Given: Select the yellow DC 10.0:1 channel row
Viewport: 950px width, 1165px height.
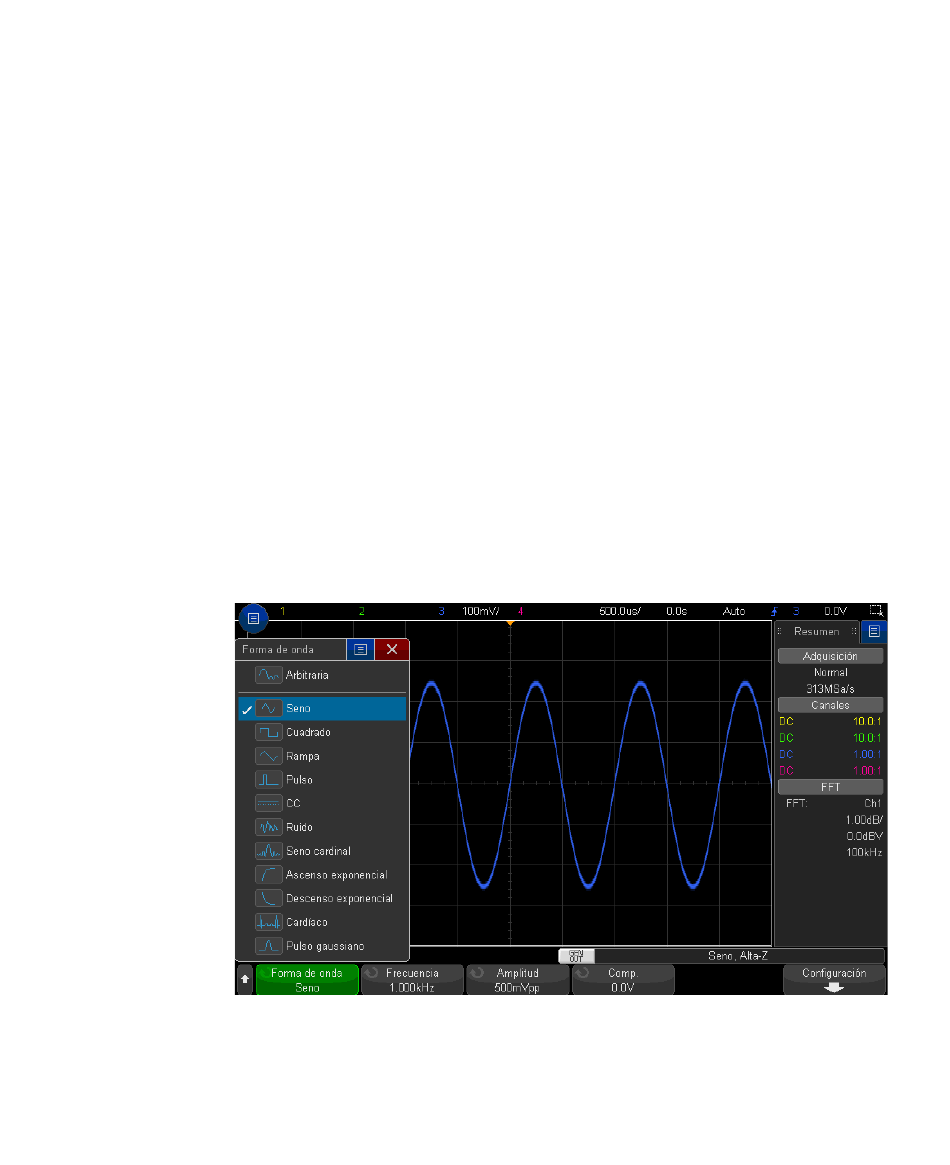Looking at the screenshot, I should point(830,721).
